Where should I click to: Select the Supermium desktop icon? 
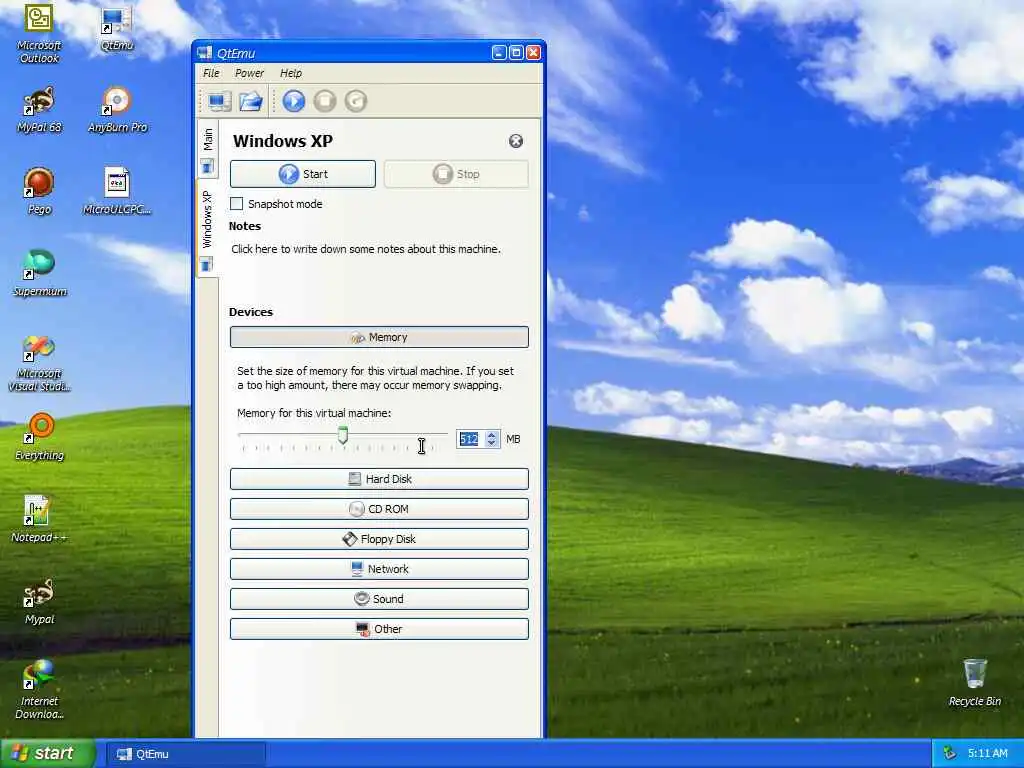(x=39, y=274)
